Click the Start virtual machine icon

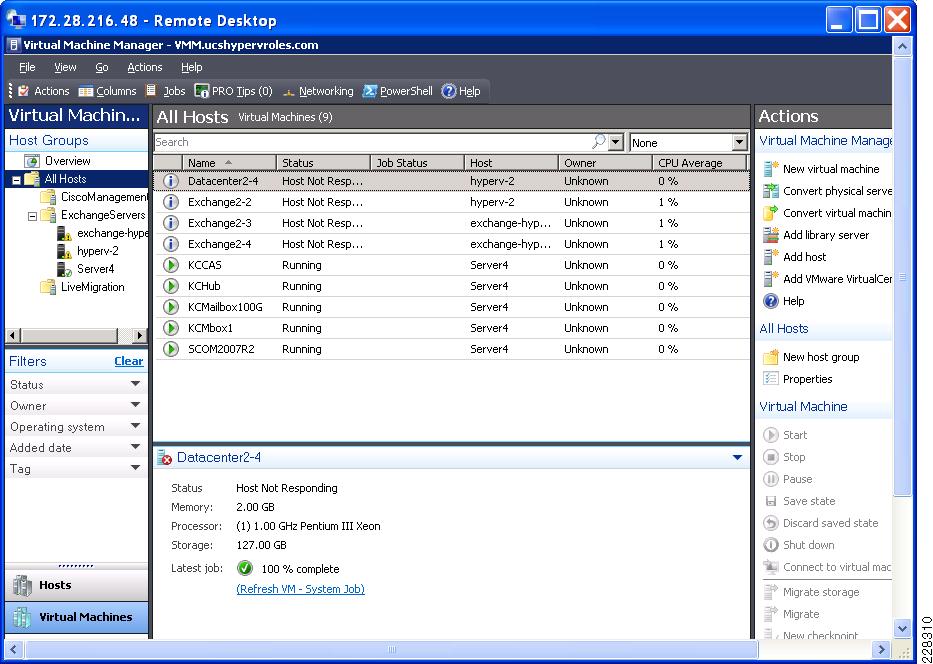click(x=771, y=435)
